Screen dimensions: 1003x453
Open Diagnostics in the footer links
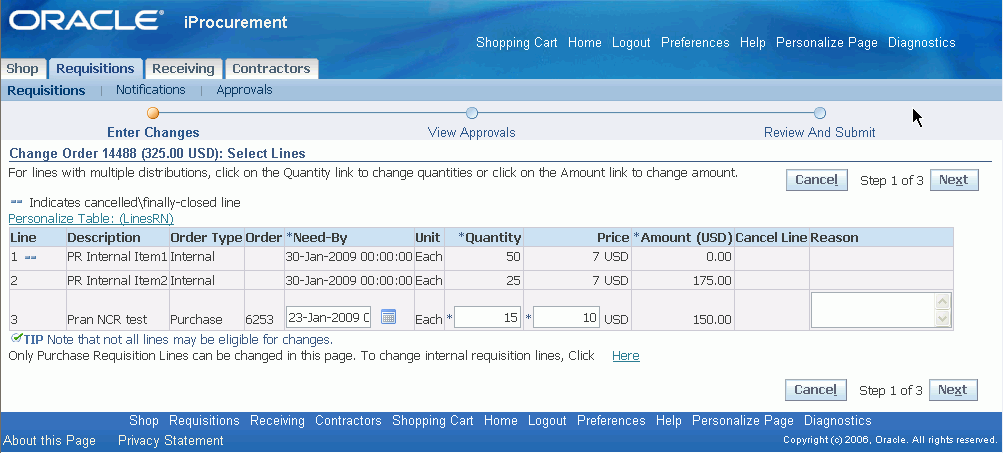[x=837, y=420]
